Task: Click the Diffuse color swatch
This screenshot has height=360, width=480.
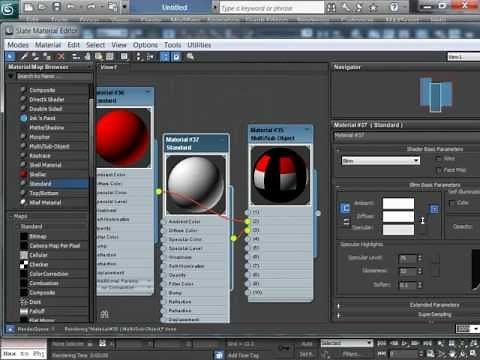Action: click(x=398, y=216)
